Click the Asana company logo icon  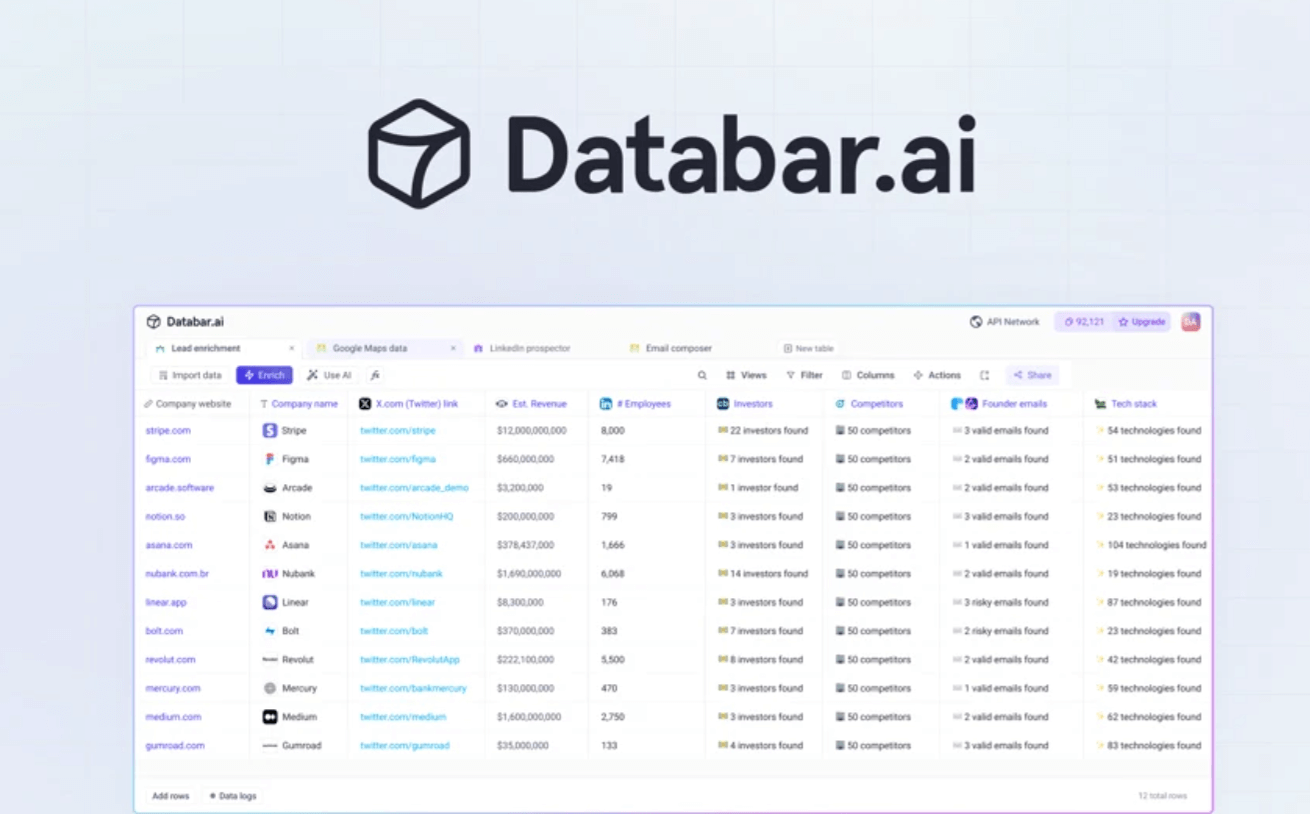[x=270, y=545]
